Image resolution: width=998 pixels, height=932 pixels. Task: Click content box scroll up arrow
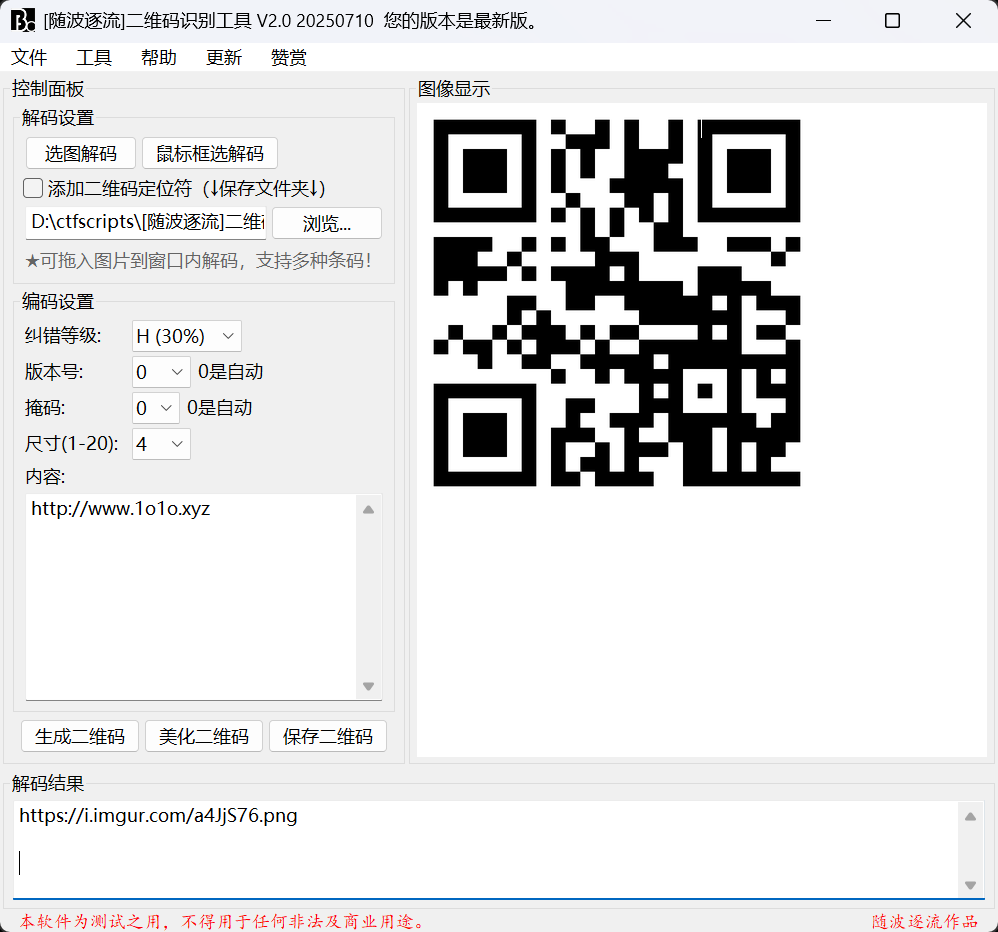pyautogui.click(x=369, y=510)
